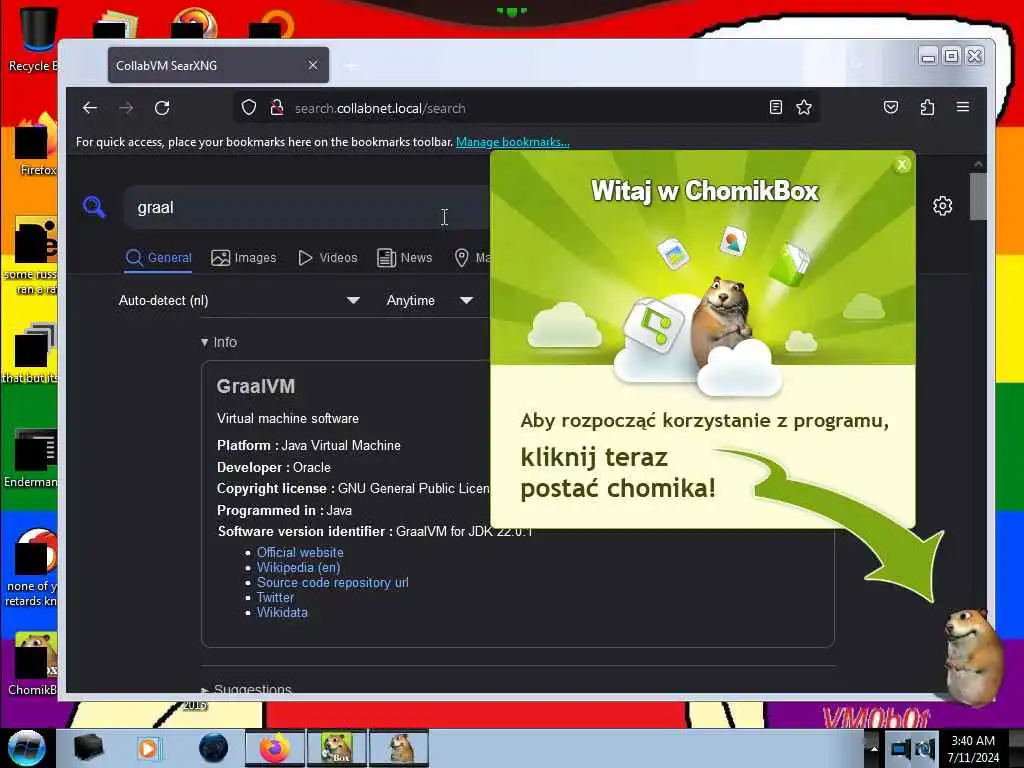Screen dimensions: 1024x768
Task: Click the insecure connection padlock icon
Action: 277,108
